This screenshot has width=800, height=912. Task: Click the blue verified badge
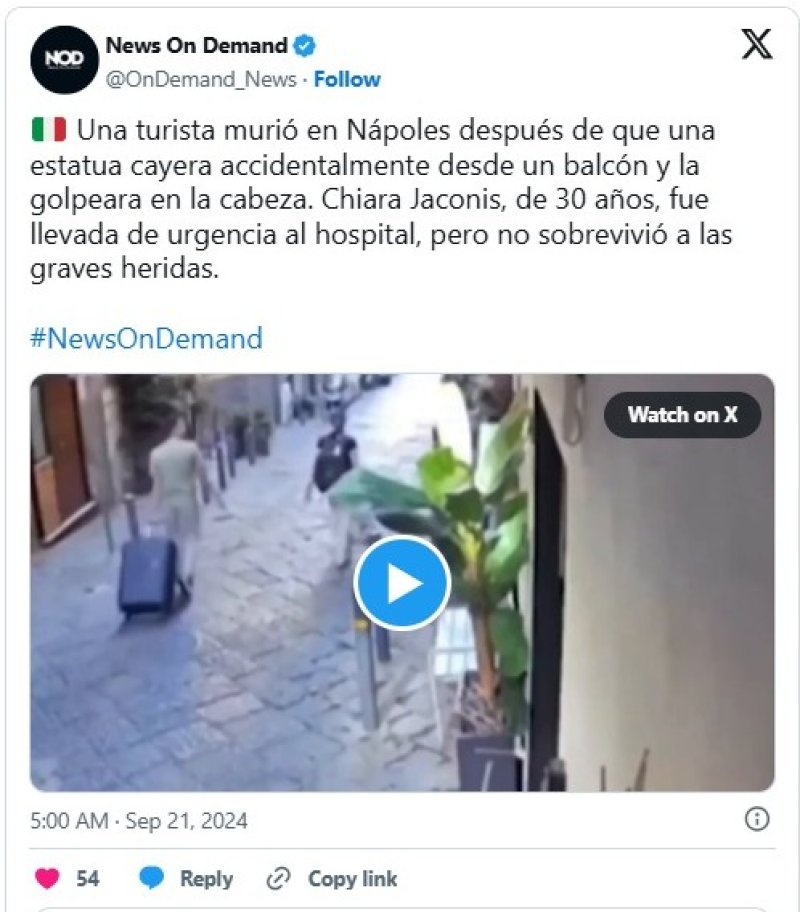click(304, 45)
